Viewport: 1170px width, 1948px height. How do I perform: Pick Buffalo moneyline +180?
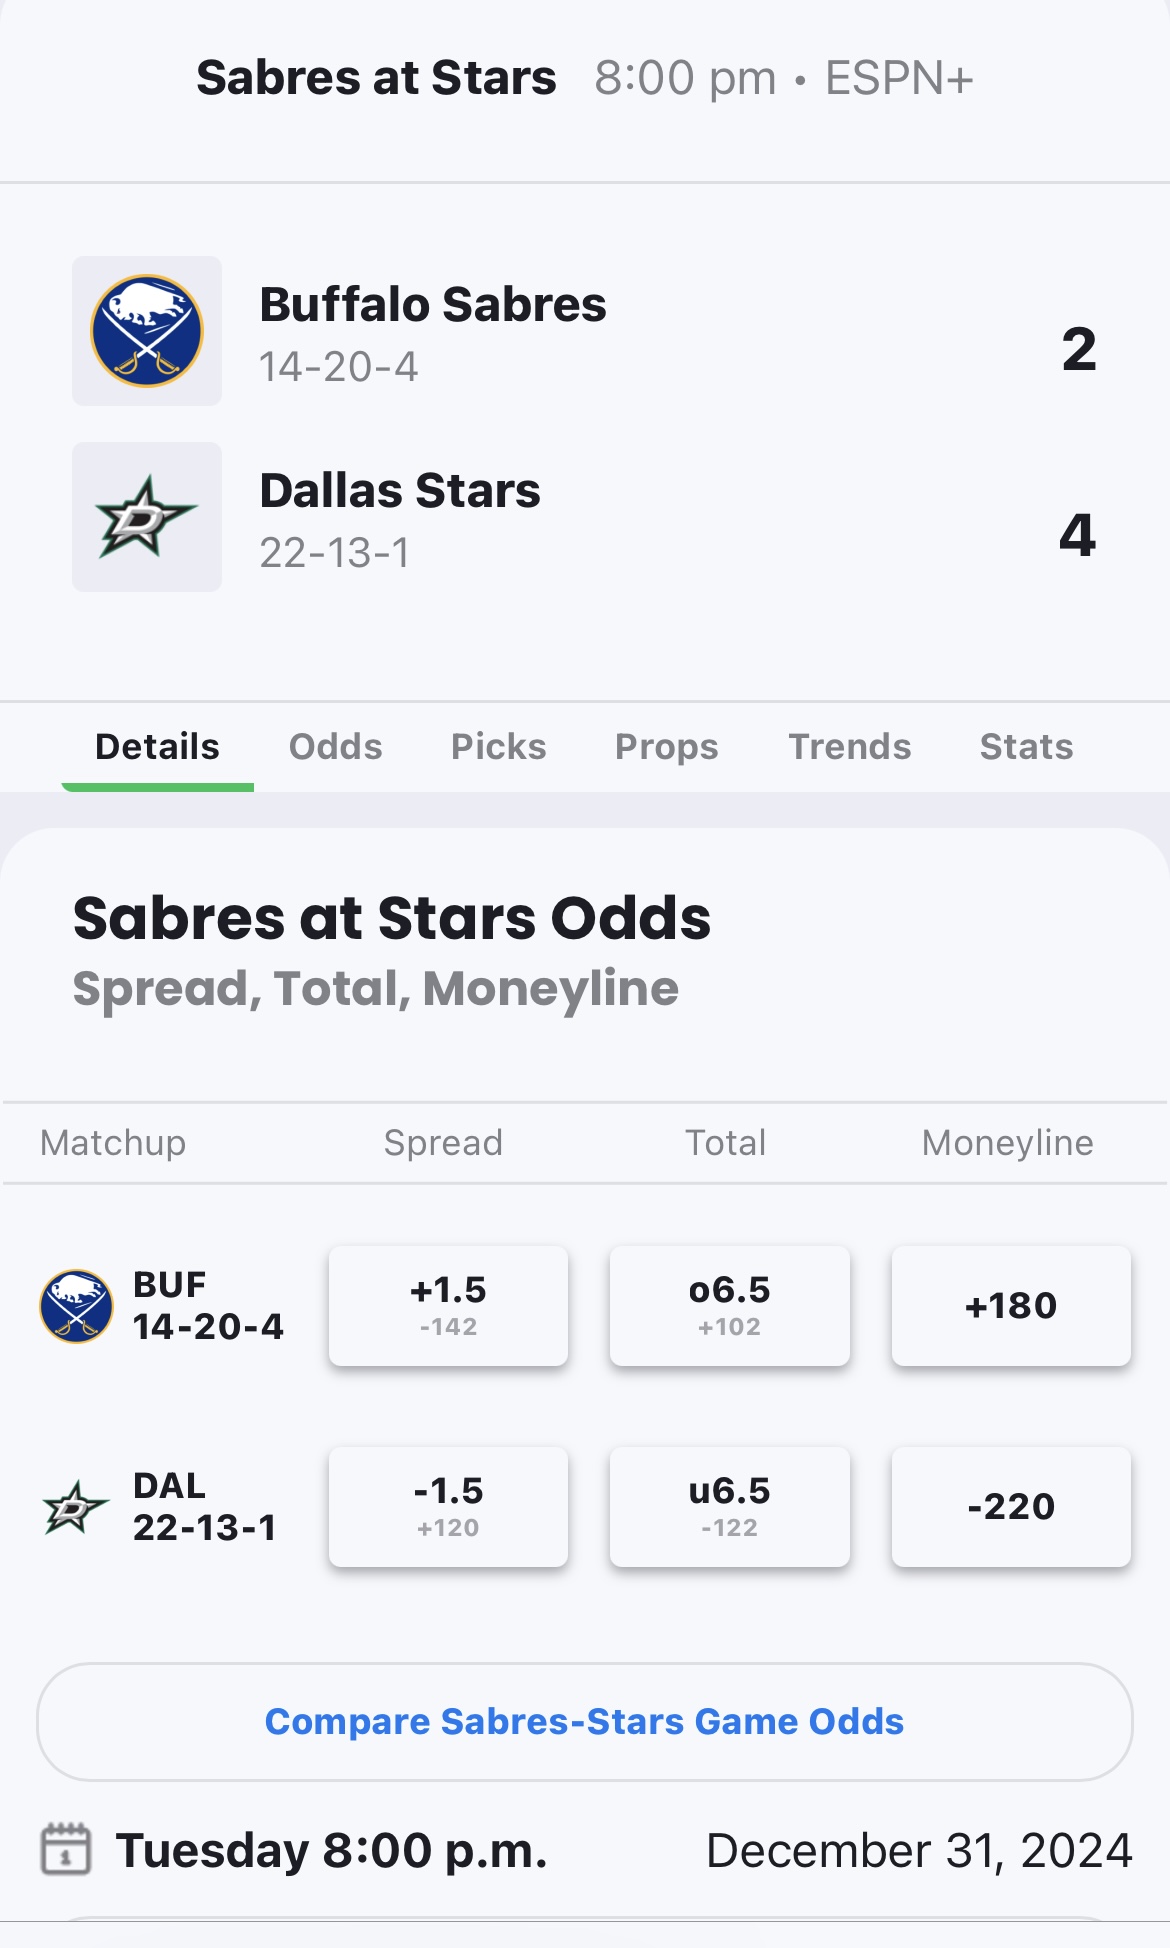click(1011, 1306)
